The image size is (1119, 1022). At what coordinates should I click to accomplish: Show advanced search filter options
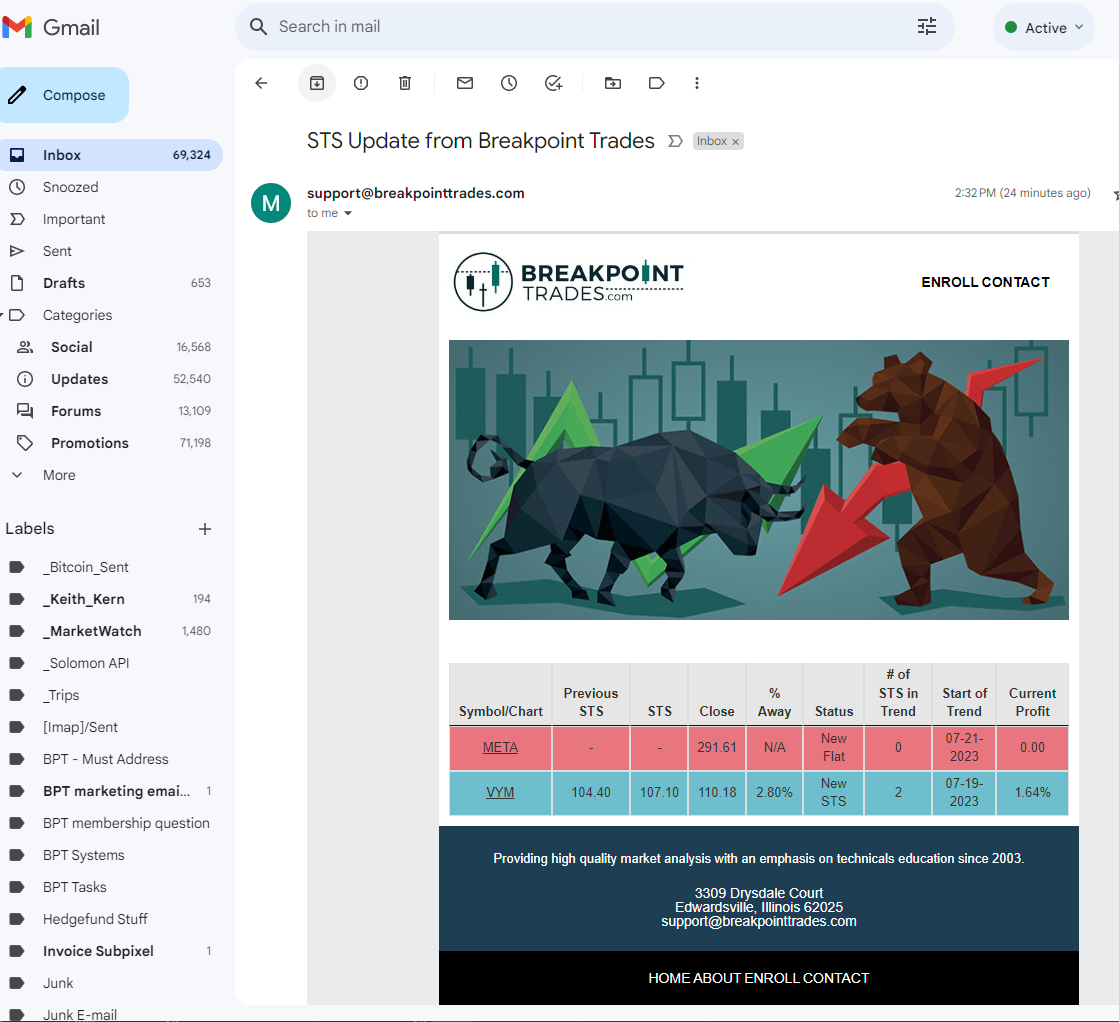tap(926, 26)
